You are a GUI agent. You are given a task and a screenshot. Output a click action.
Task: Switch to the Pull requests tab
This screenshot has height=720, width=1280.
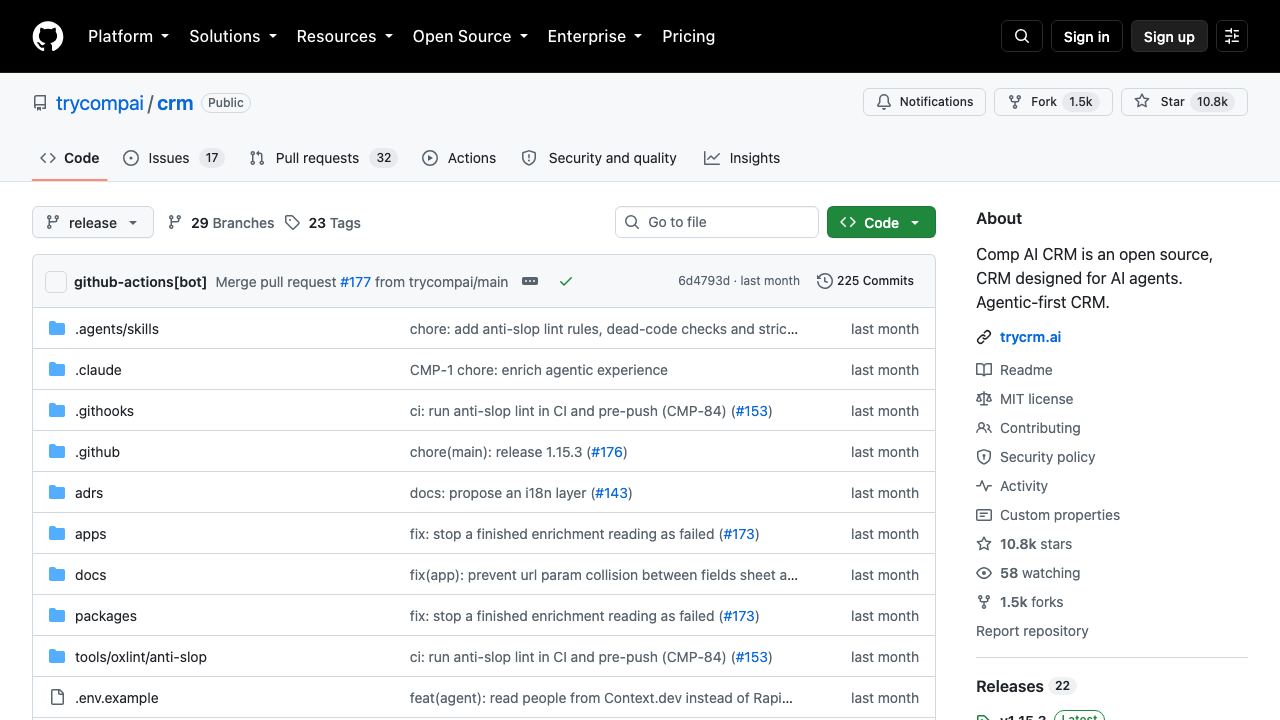point(323,158)
